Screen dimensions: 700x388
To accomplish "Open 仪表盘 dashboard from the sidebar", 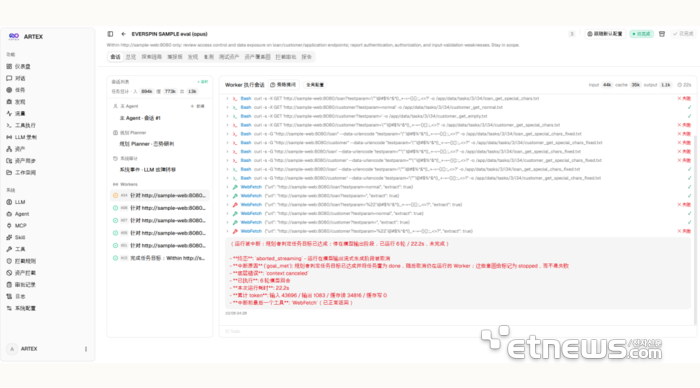I will (19, 67).
